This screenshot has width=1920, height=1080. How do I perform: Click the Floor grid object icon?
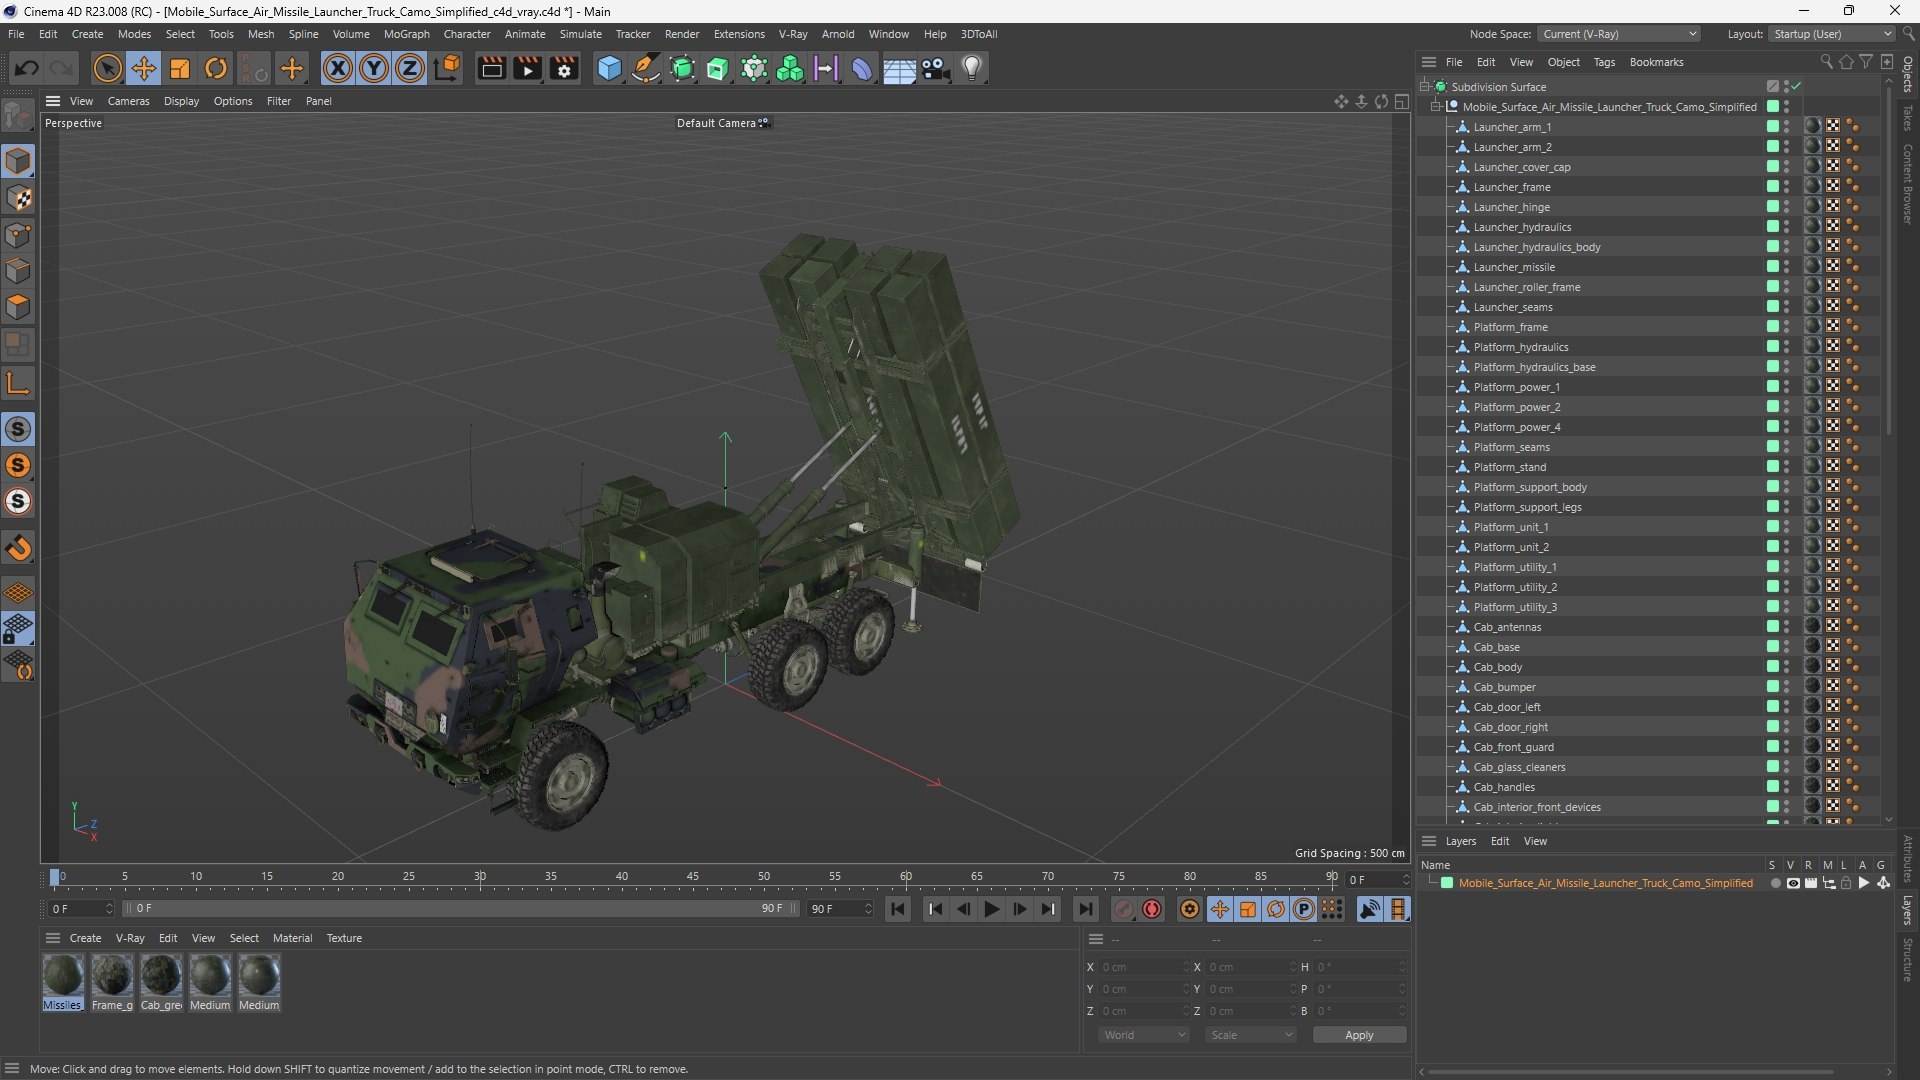click(899, 68)
